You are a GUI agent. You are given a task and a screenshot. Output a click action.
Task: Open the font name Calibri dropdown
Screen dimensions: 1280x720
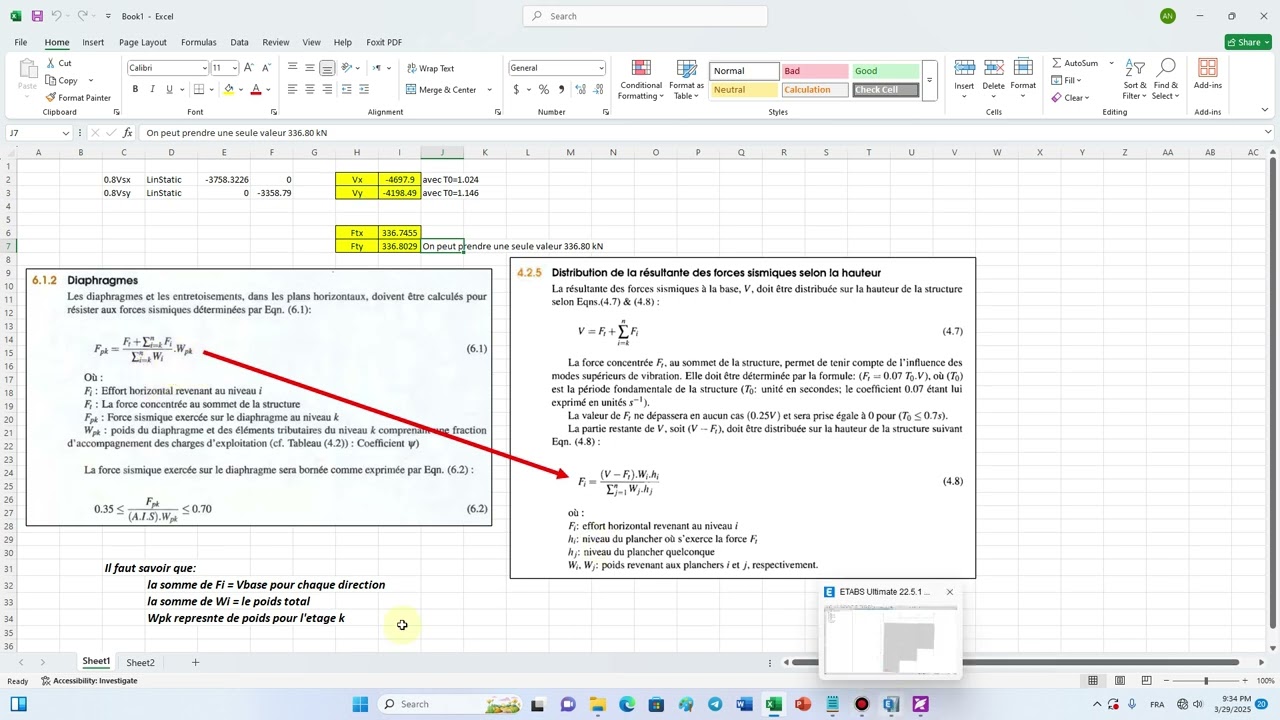204,68
